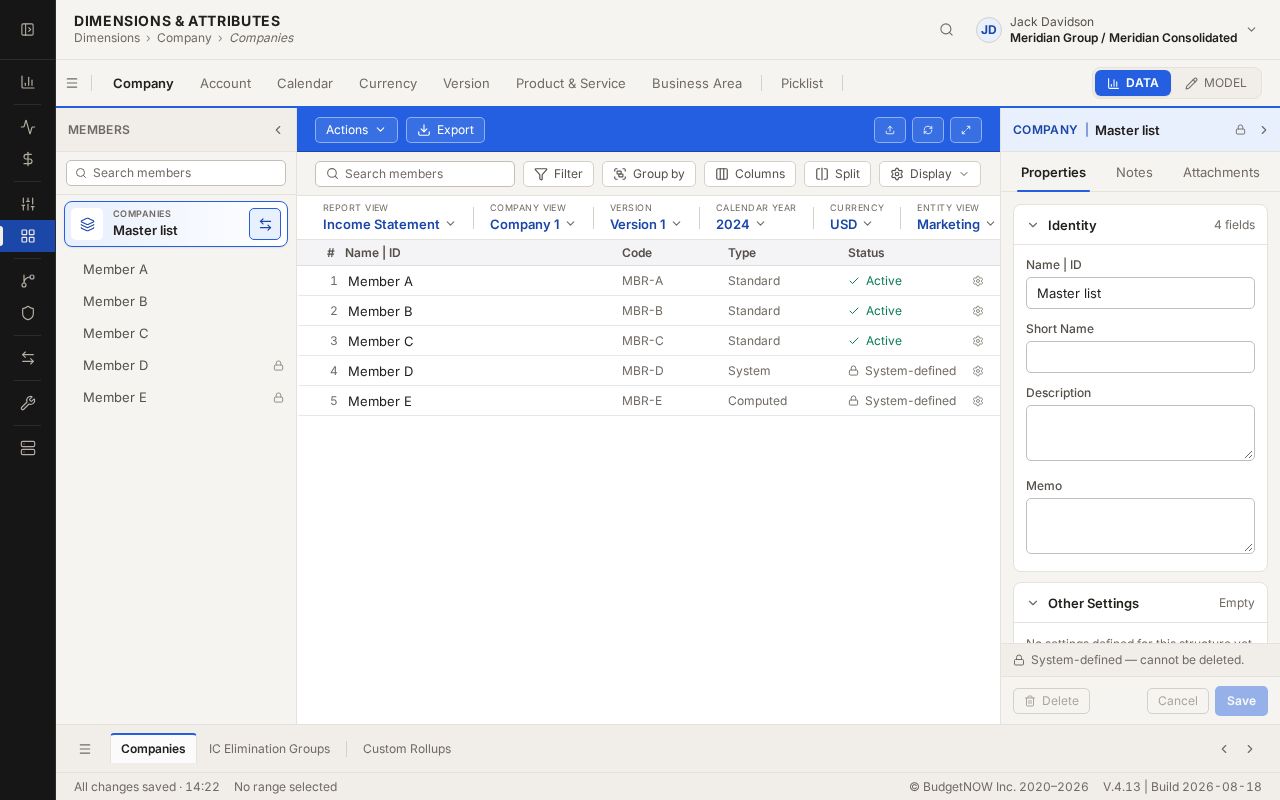This screenshot has height=800, width=1280.
Task: Open hamburger menu in bottom tab bar
Action: (x=85, y=749)
